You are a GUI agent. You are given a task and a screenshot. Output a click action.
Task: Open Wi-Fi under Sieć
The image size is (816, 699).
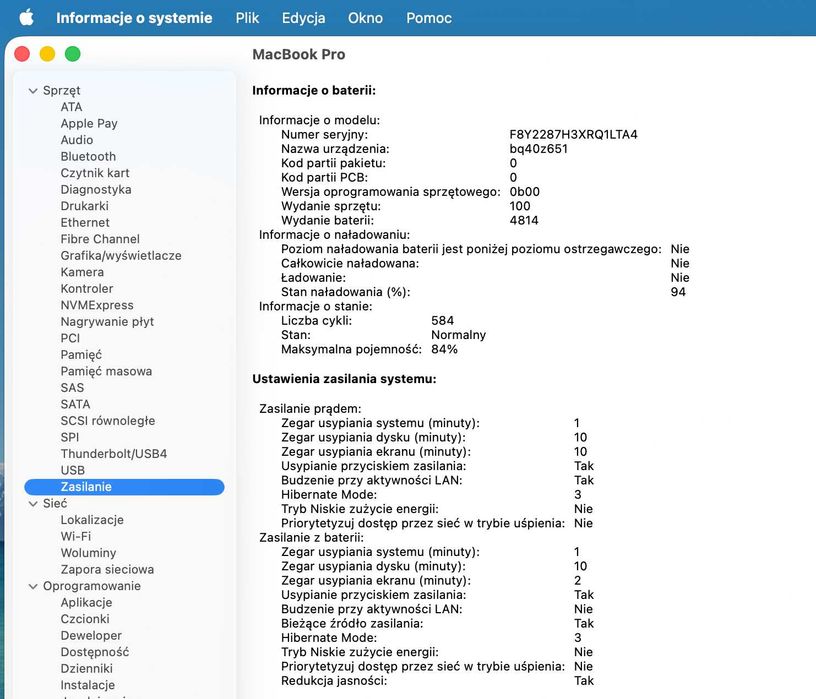coord(75,537)
